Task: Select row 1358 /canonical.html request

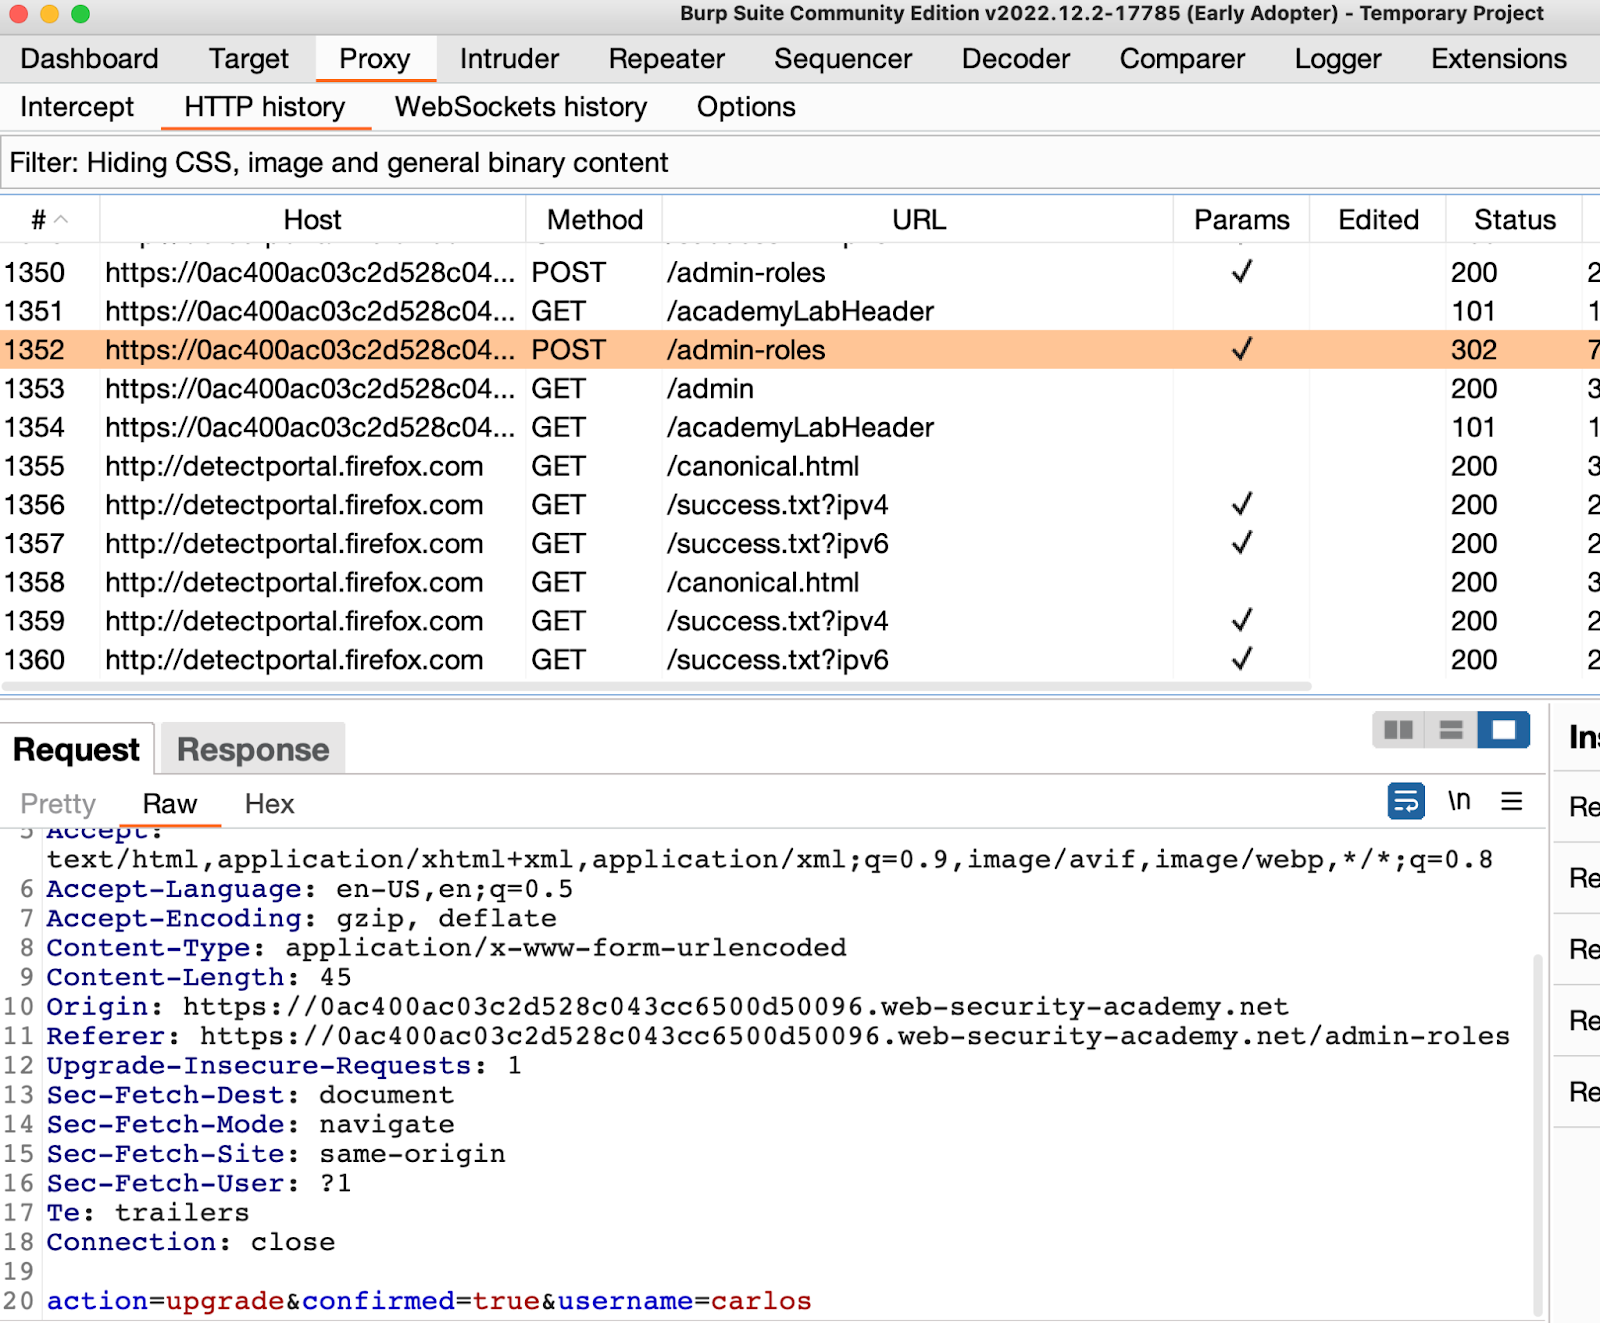Action: [800, 582]
